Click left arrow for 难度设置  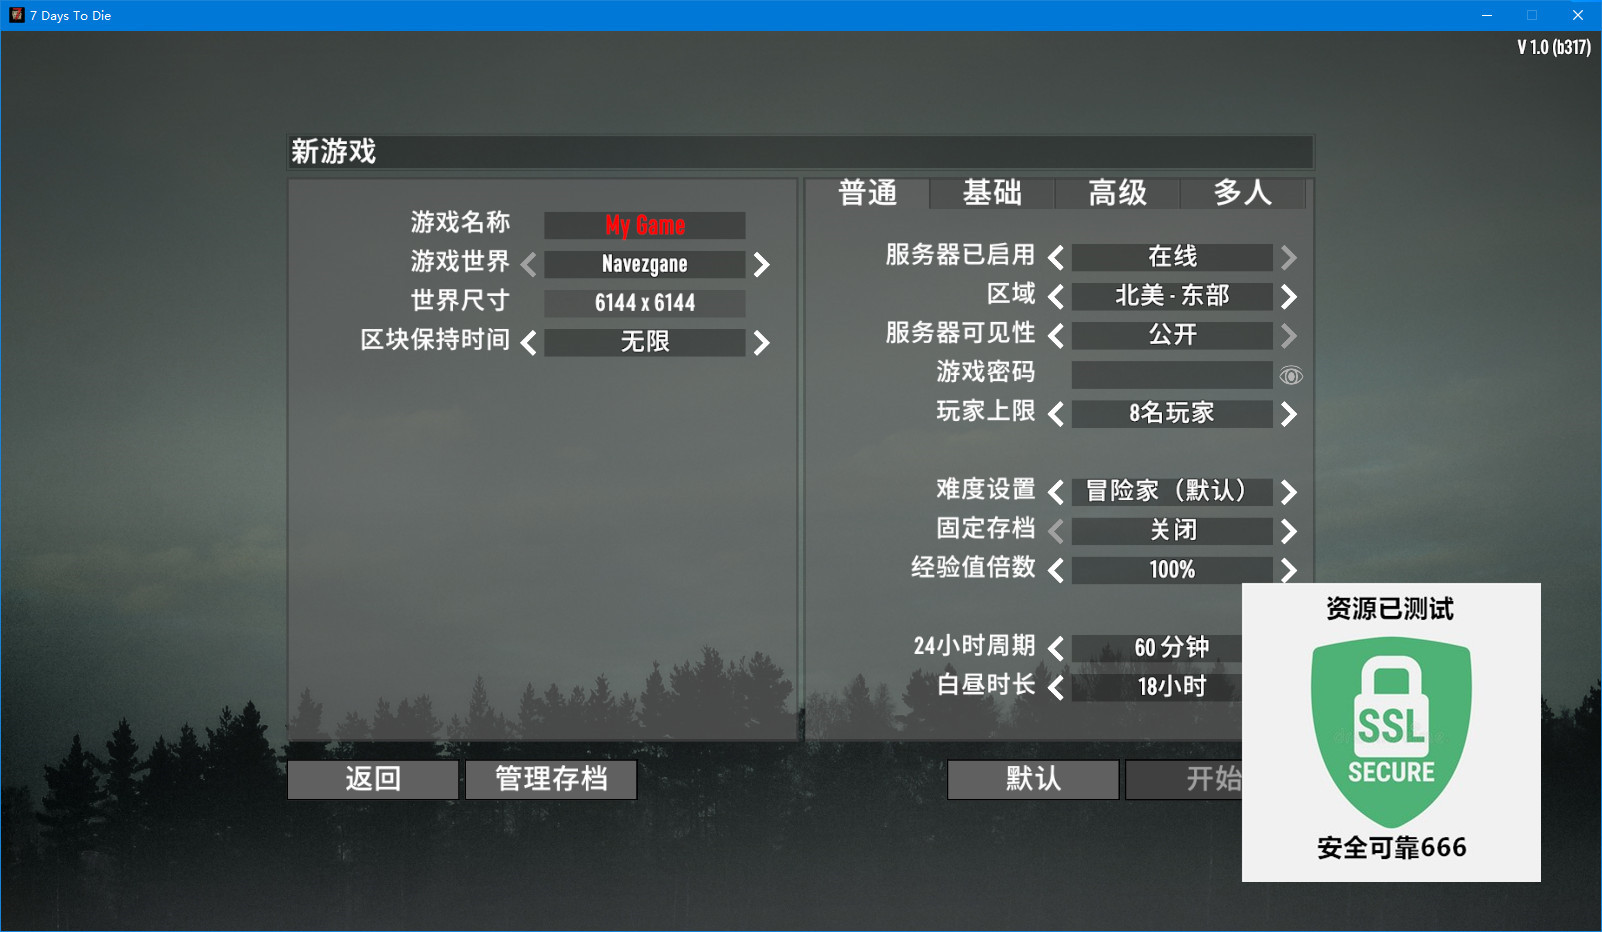pyautogui.click(x=1056, y=492)
